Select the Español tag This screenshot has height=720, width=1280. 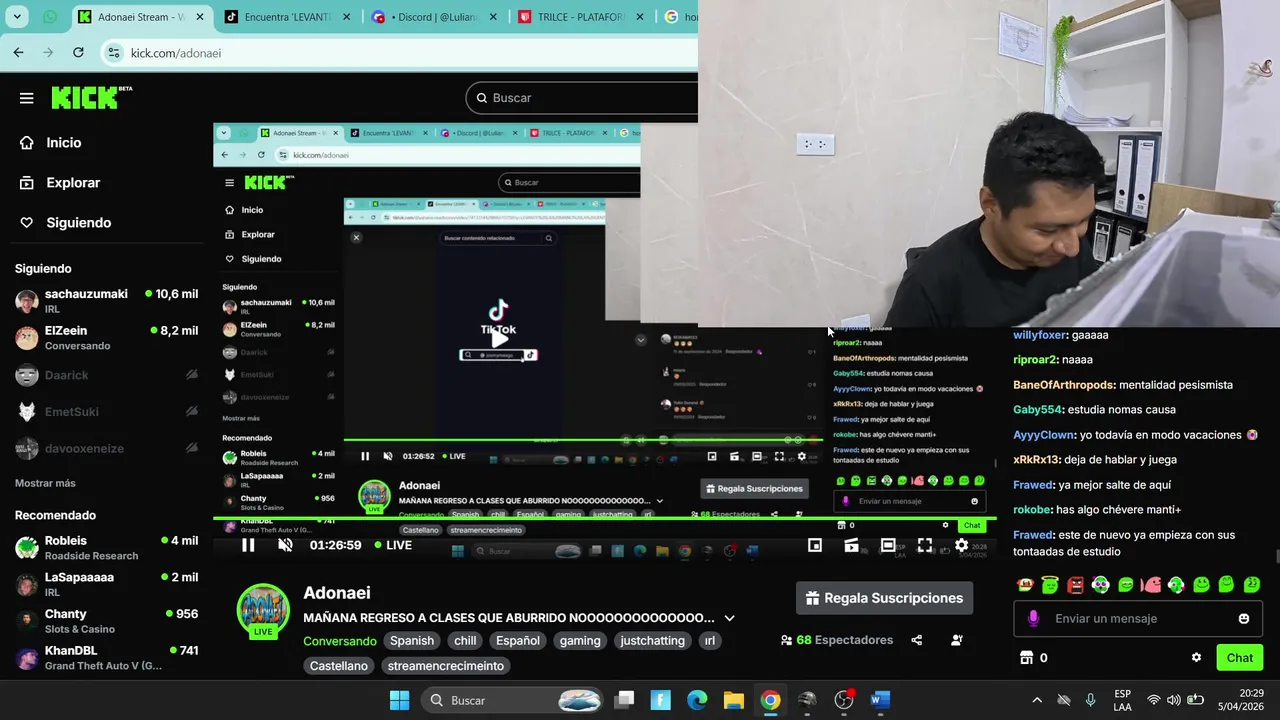coord(518,641)
